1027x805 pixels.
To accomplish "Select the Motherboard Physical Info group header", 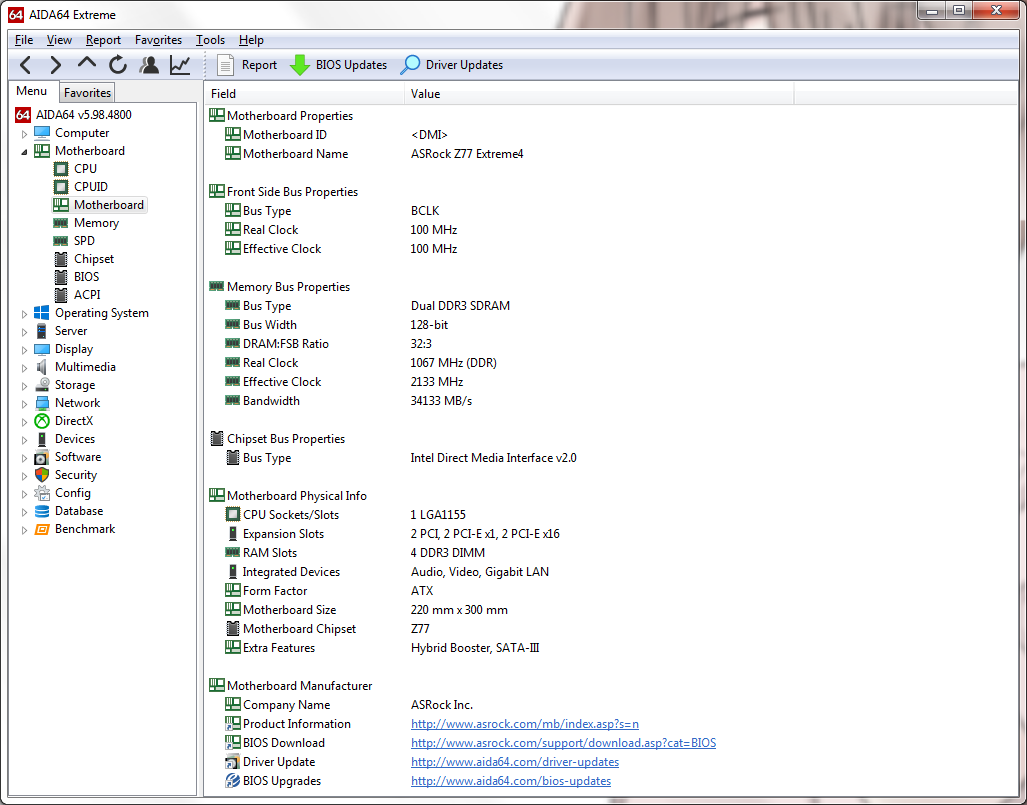I will pos(297,496).
